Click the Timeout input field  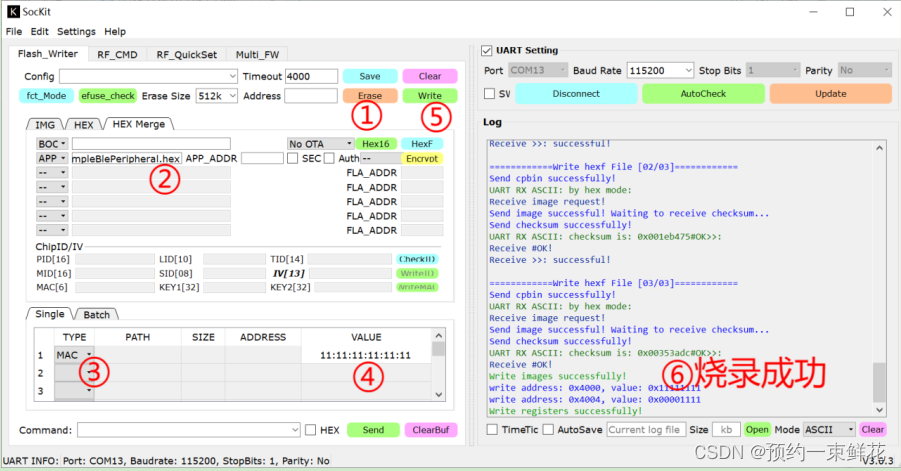(311, 76)
